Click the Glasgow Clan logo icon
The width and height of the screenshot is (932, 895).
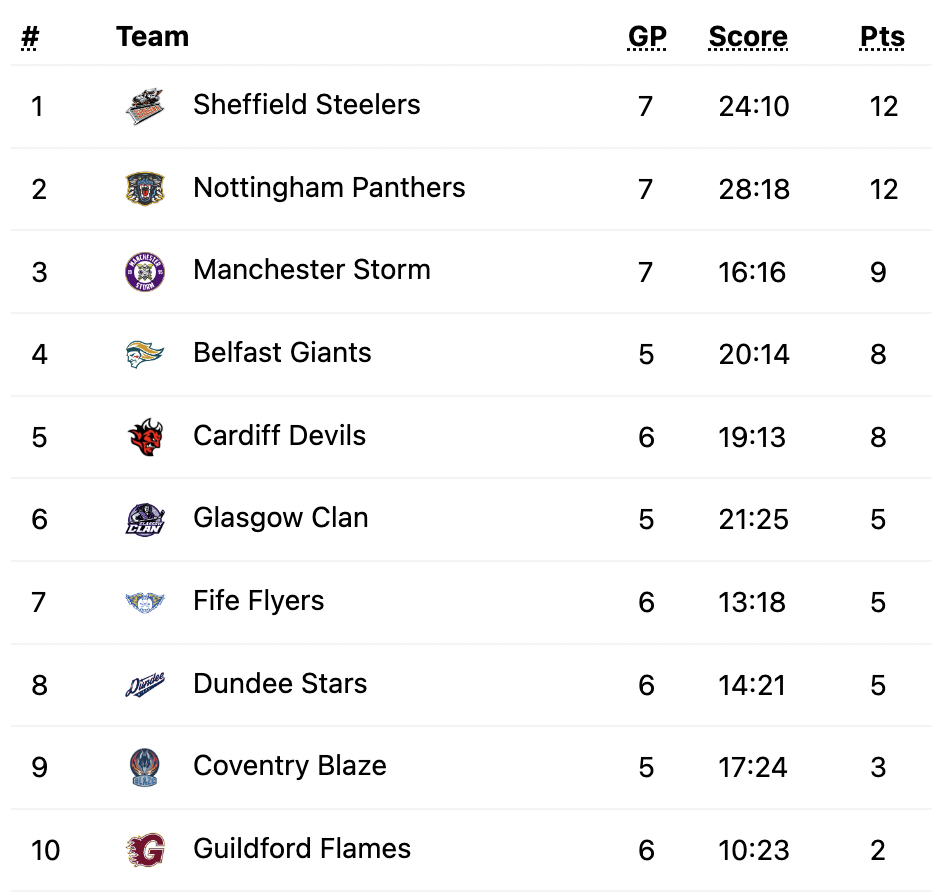pos(145,519)
